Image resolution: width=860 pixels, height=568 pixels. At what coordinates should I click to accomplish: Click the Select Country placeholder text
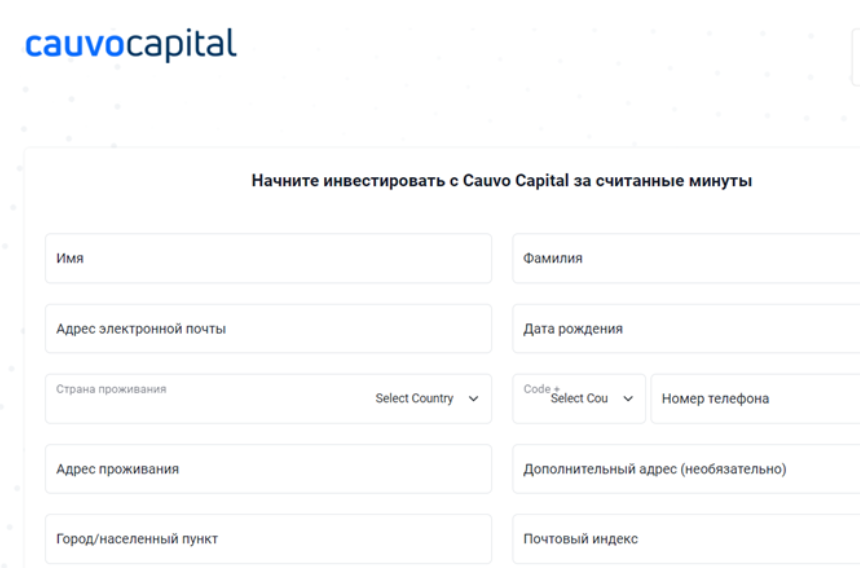[414, 399]
